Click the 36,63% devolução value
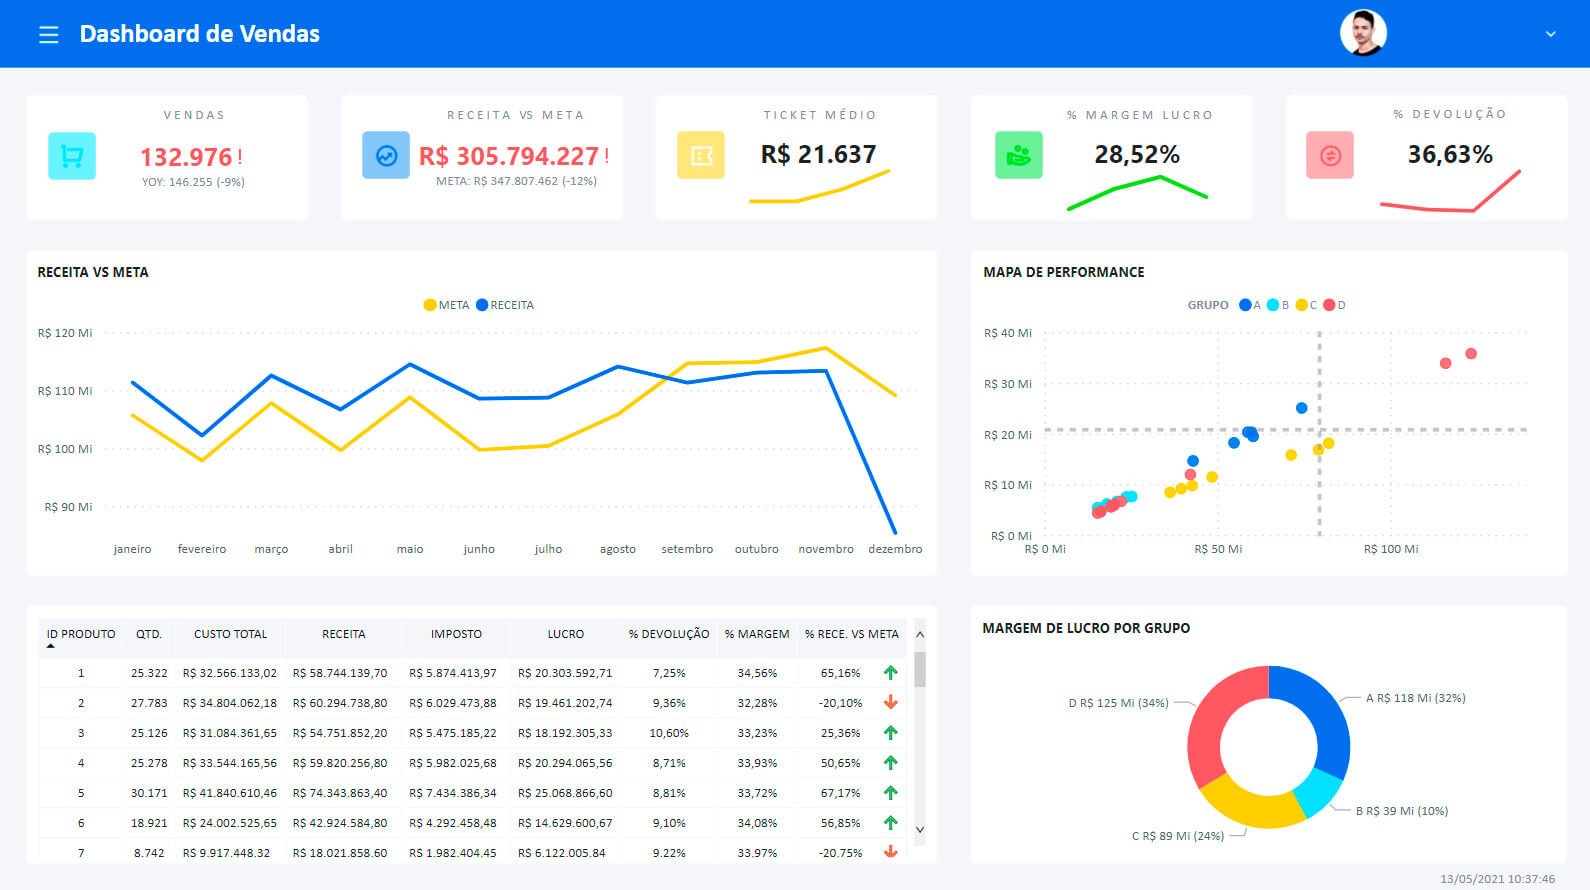Viewport: 1590px width, 890px height. click(x=1450, y=155)
